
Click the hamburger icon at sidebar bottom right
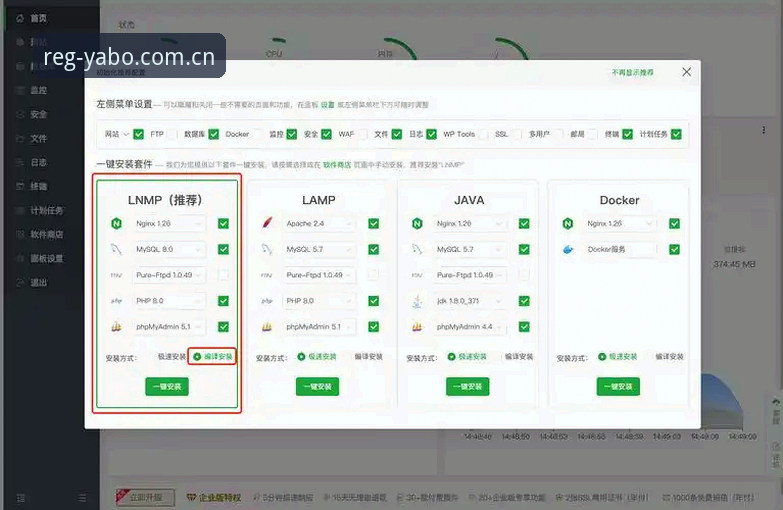click(82, 498)
